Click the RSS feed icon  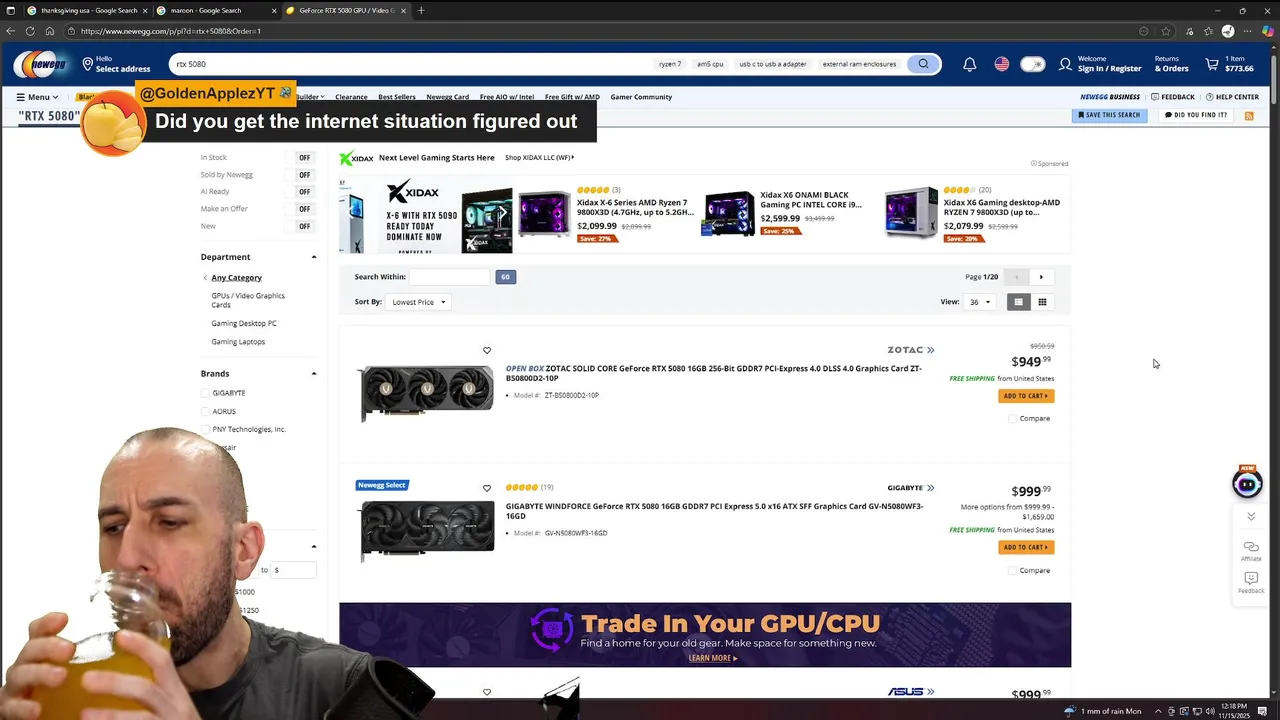(x=1249, y=116)
